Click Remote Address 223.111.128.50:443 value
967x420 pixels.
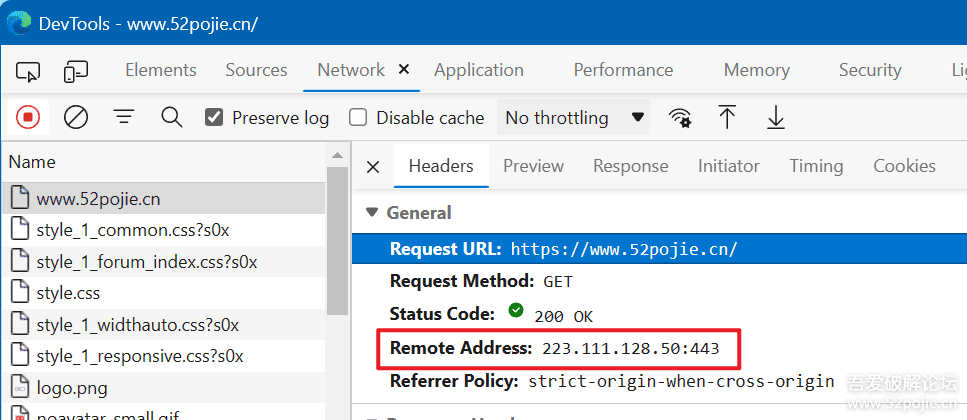630,348
